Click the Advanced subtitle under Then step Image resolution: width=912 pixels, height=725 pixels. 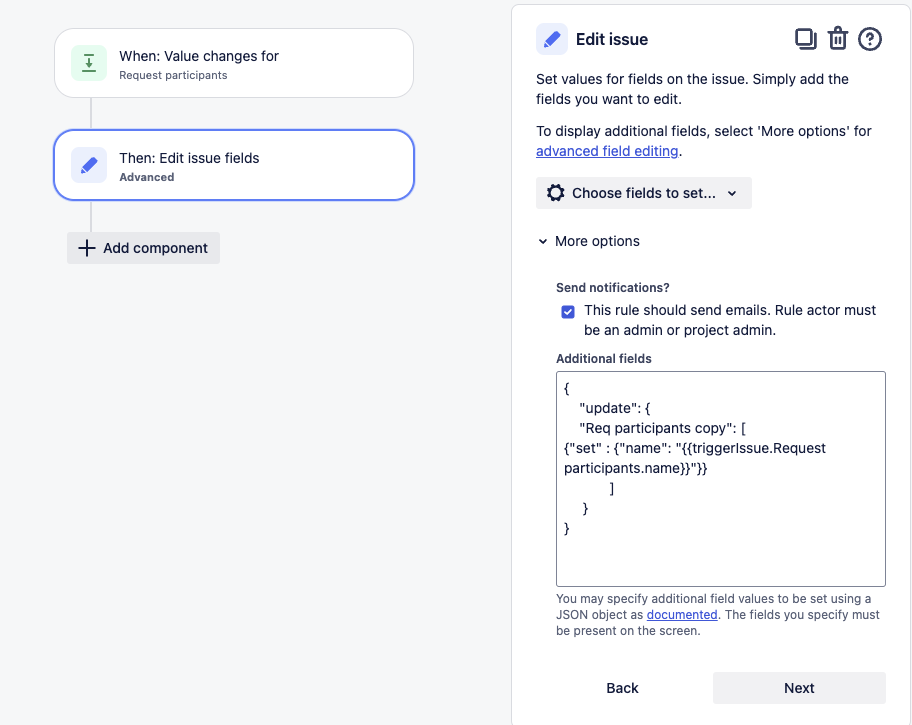click(147, 177)
